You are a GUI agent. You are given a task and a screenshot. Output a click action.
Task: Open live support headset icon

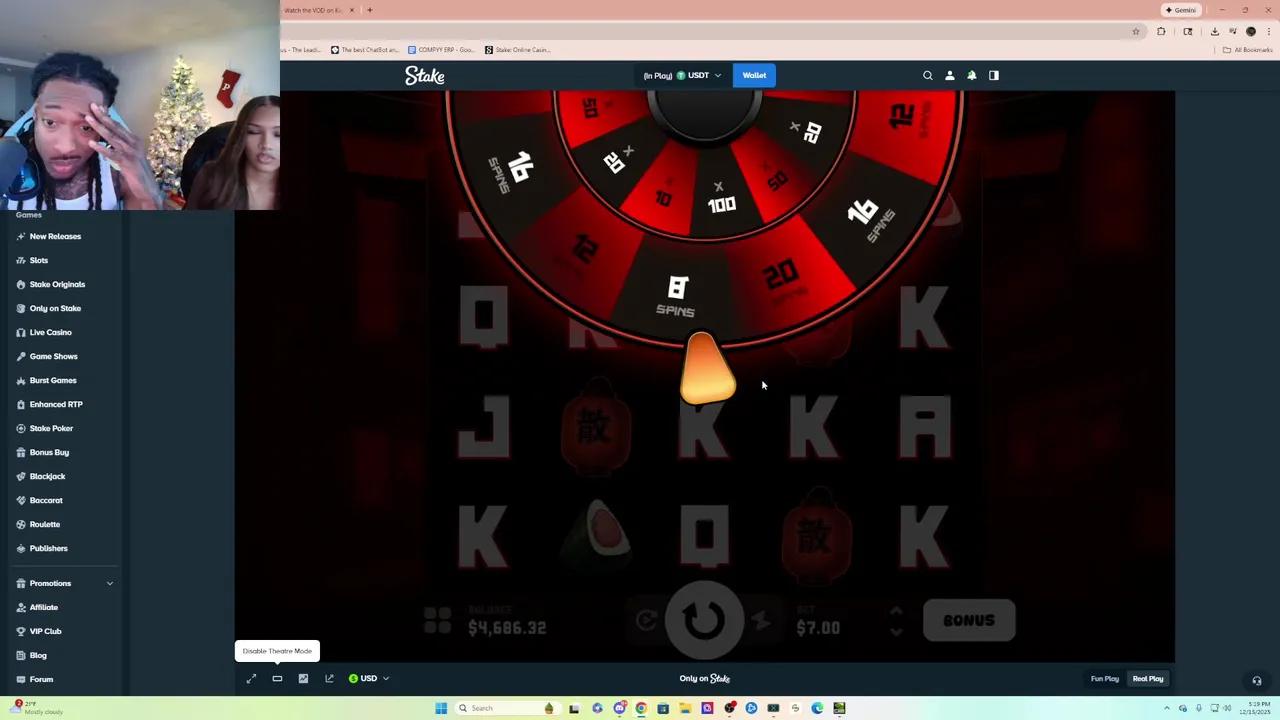tap(1257, 681)
